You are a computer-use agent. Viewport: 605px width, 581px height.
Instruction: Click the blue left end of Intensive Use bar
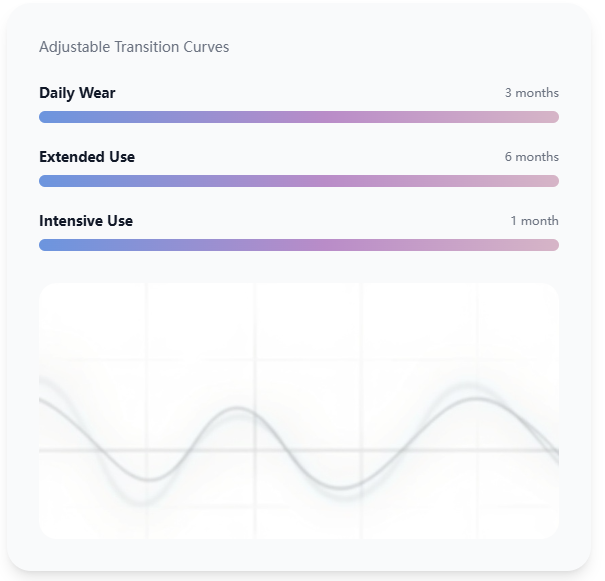(x=48, y=245)
